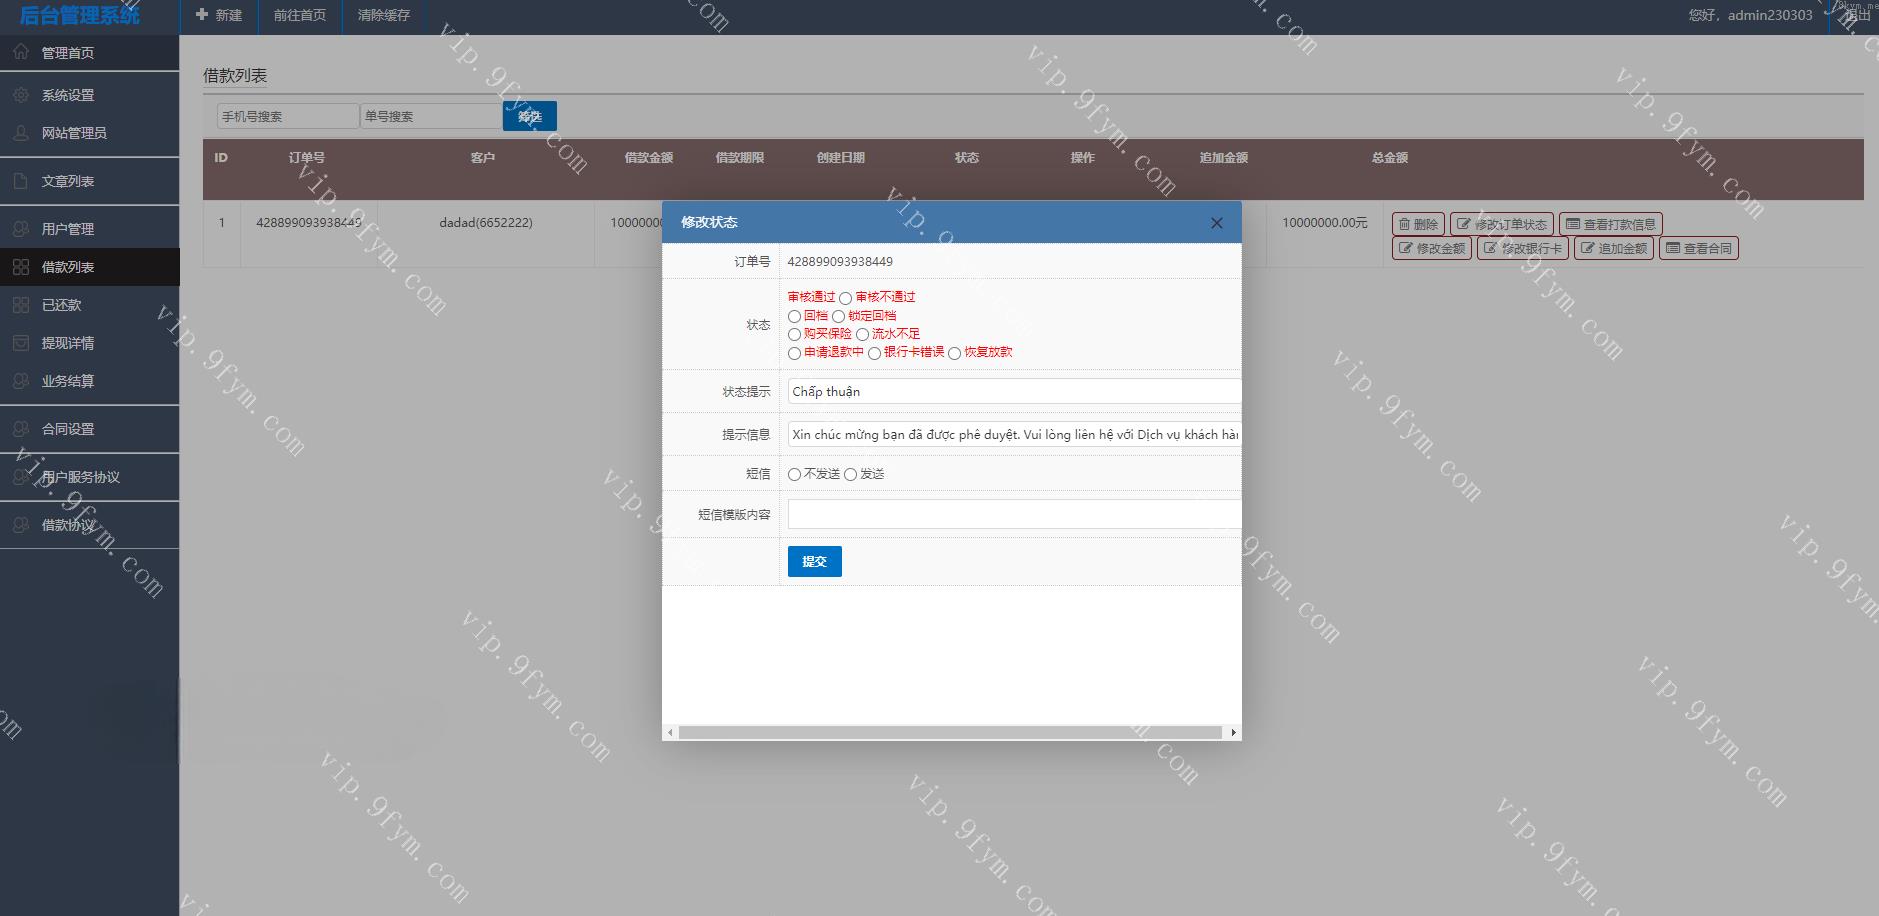Click the 提现详情 inbox icon
Viewport: 1879px width, 916px height.
click(x=21, y=343)
